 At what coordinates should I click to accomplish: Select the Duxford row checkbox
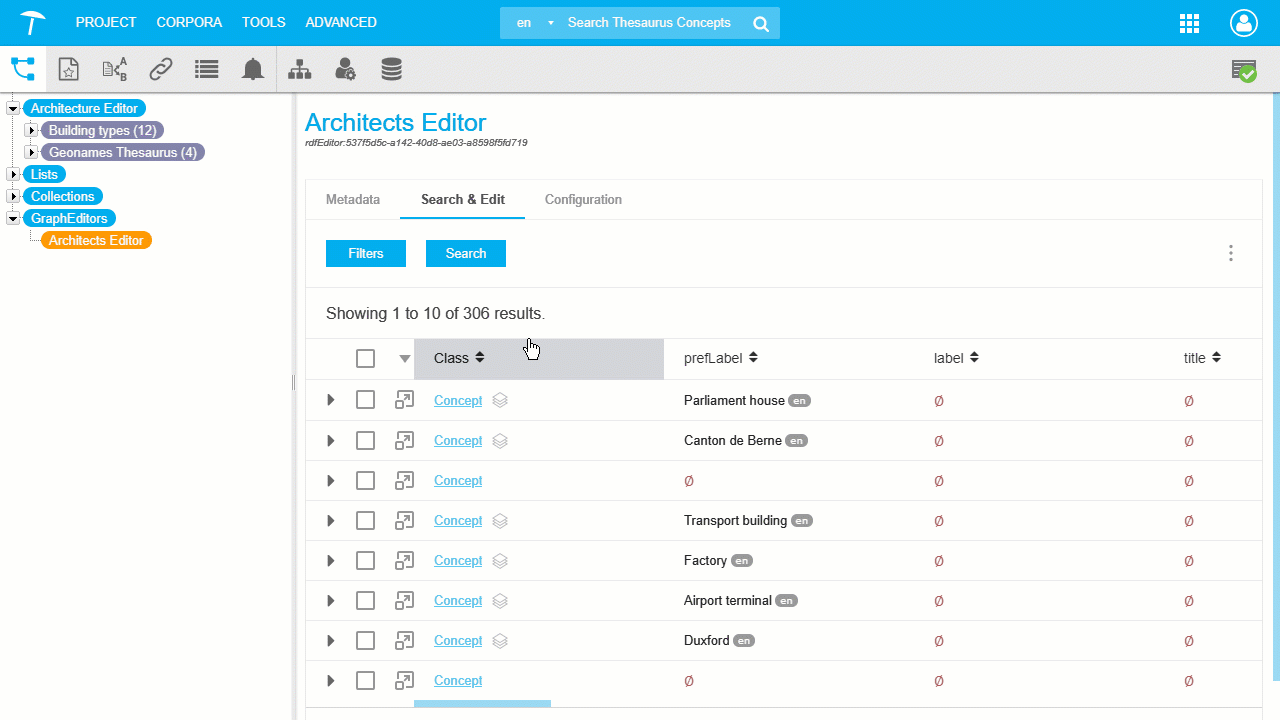365,640
